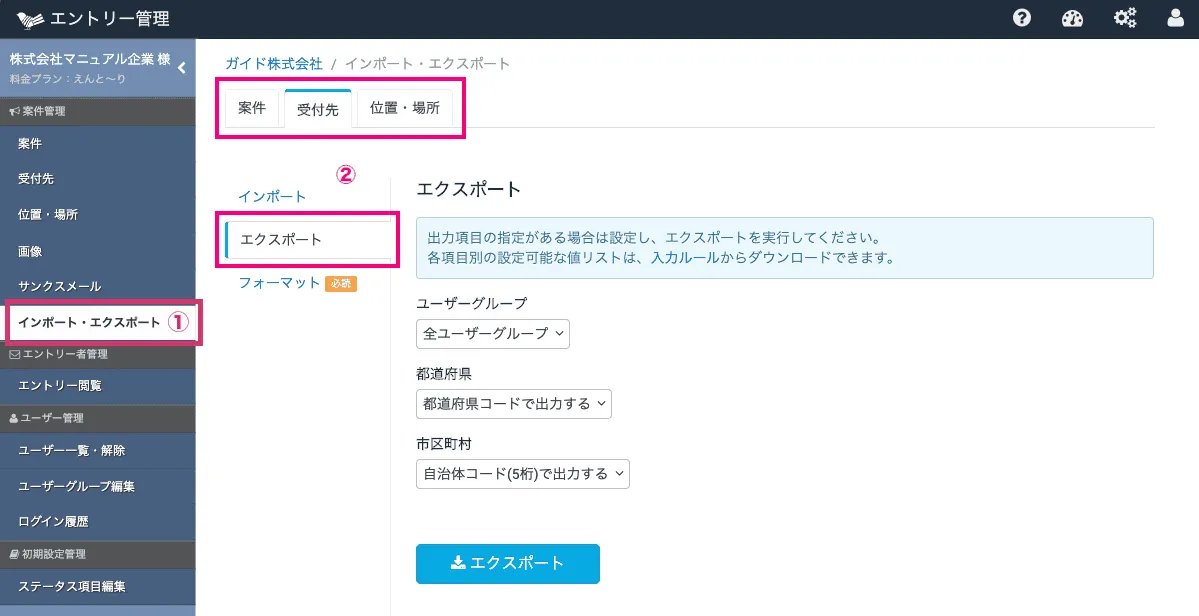Open the settings gears icon
Screen dimensions: 1199x616
pos(1125,18)
